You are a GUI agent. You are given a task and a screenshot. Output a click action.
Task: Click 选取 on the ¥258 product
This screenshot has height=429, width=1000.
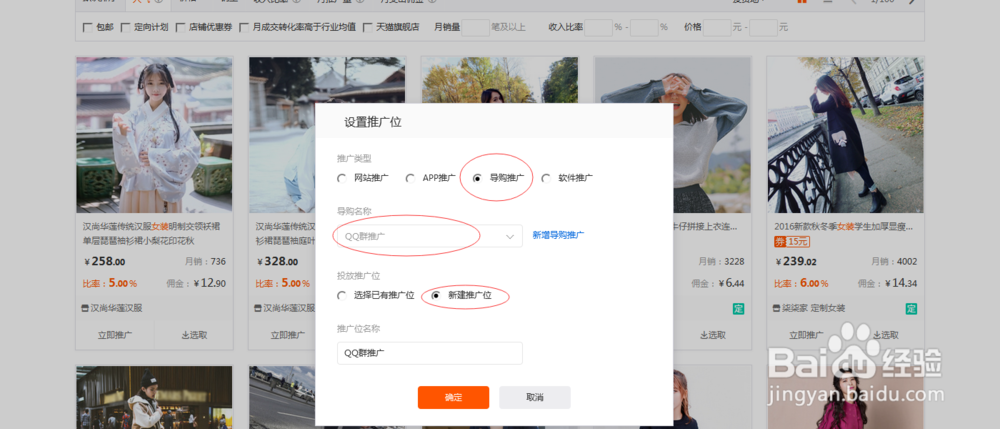[x=194, y=335]
